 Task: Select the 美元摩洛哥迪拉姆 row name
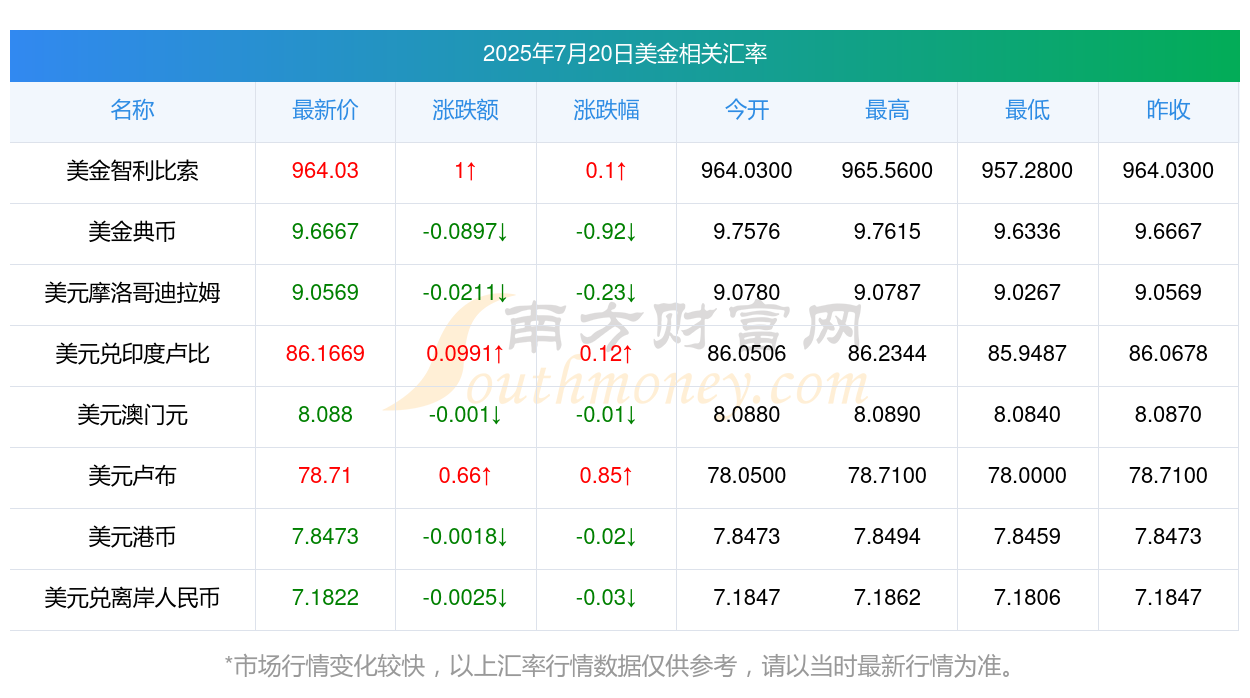coord(132,293)
